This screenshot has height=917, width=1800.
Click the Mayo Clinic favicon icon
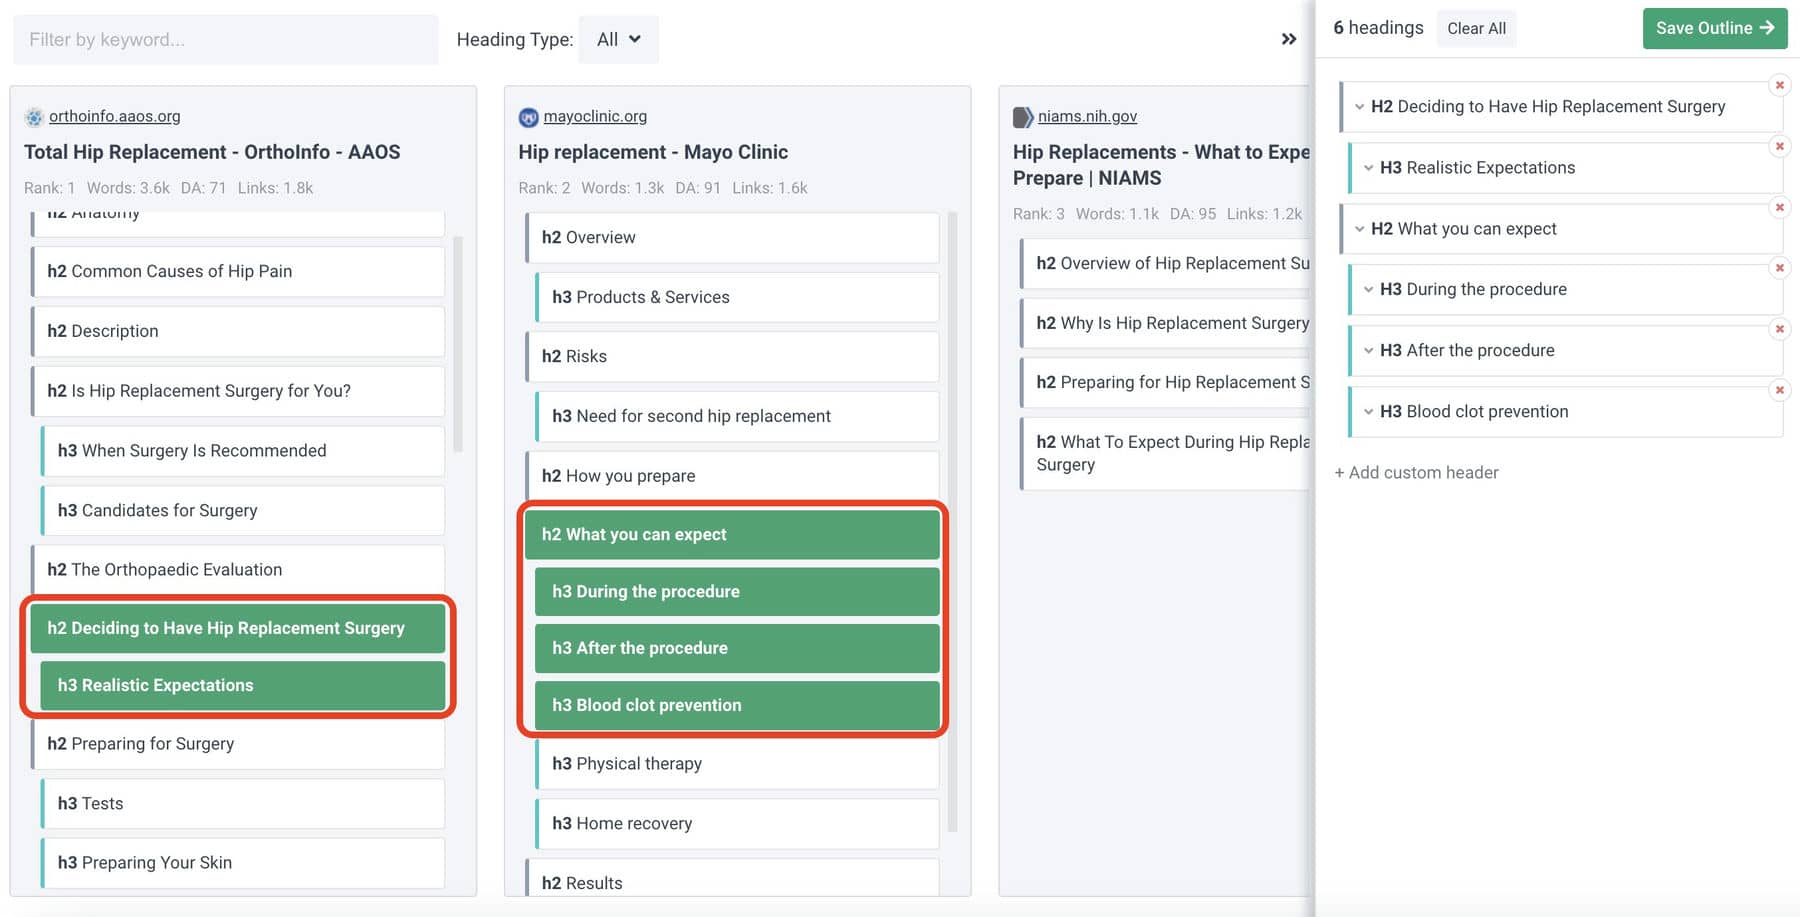tap(528, 117)
